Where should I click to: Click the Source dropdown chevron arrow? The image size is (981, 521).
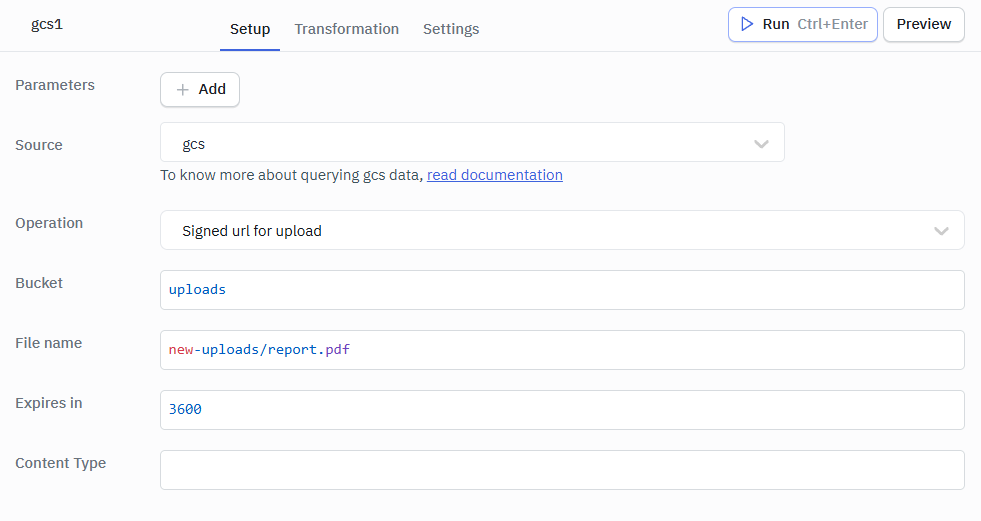761,144
